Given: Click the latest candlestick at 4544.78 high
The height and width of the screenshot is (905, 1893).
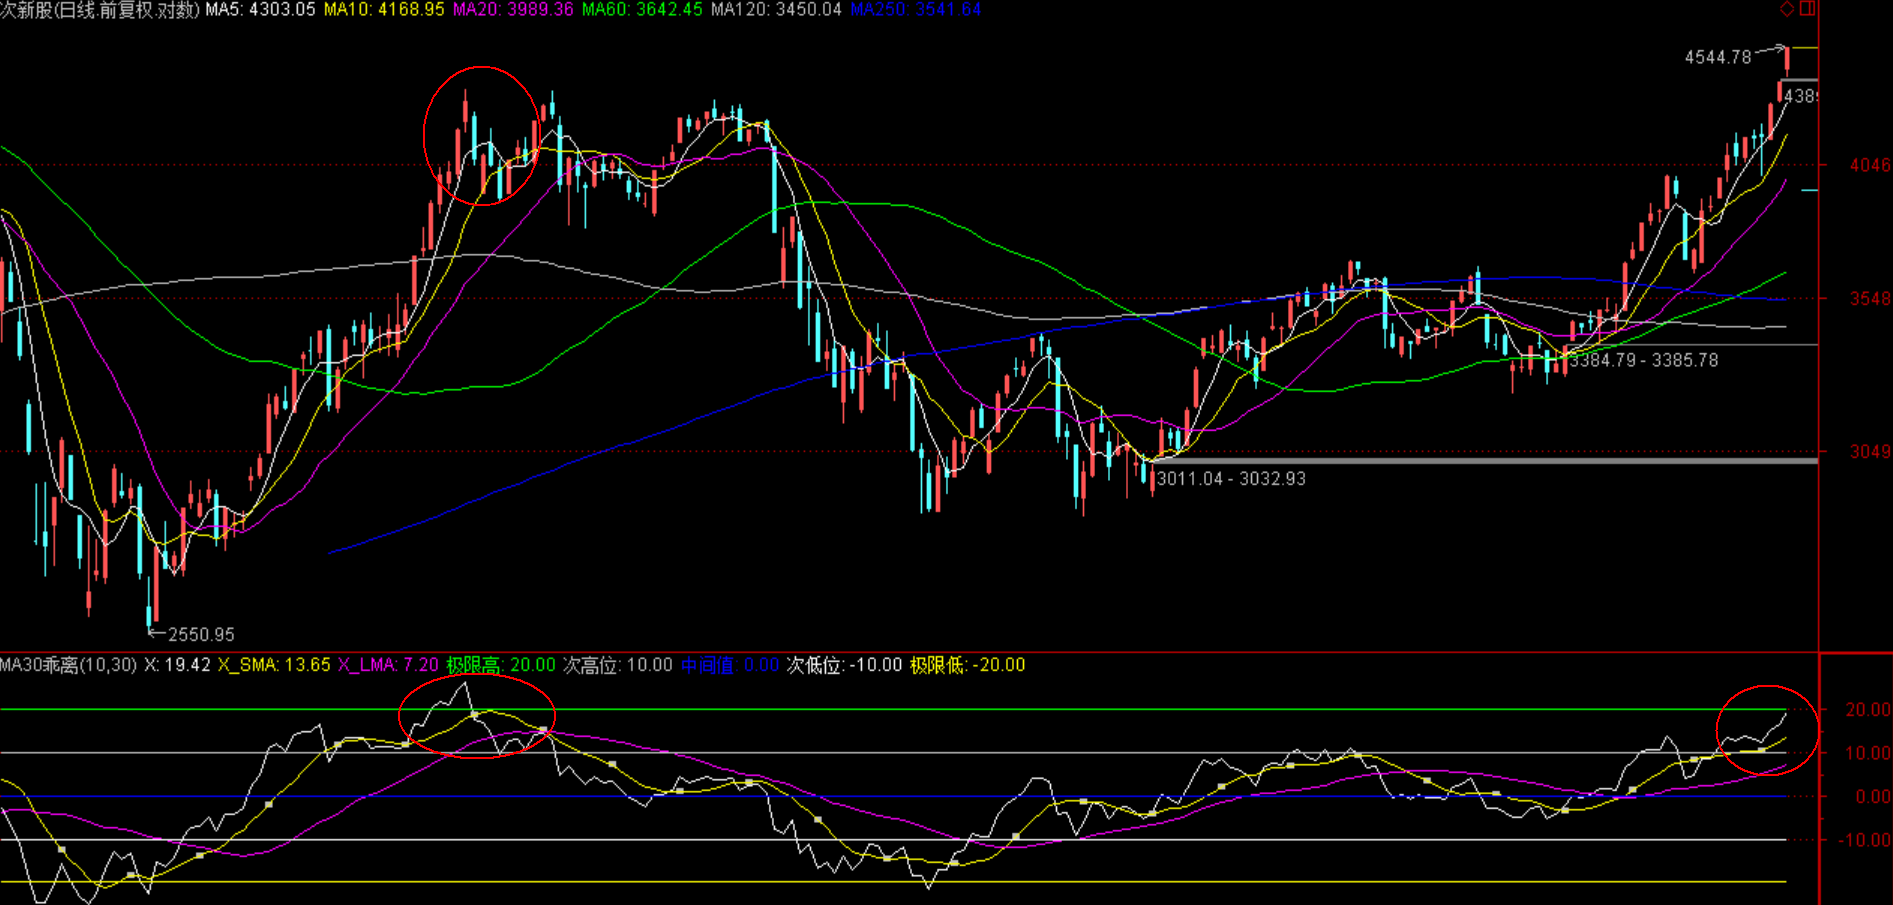Looking at the screenshot, I should point(1787,60).
